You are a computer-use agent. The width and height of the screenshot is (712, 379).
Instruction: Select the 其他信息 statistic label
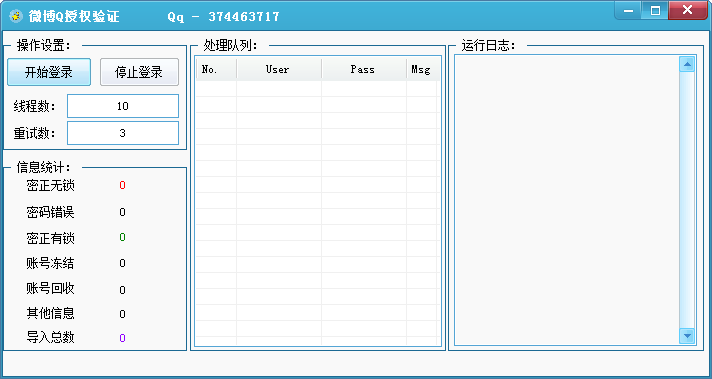pyautogui.click(x=50, y=313)
